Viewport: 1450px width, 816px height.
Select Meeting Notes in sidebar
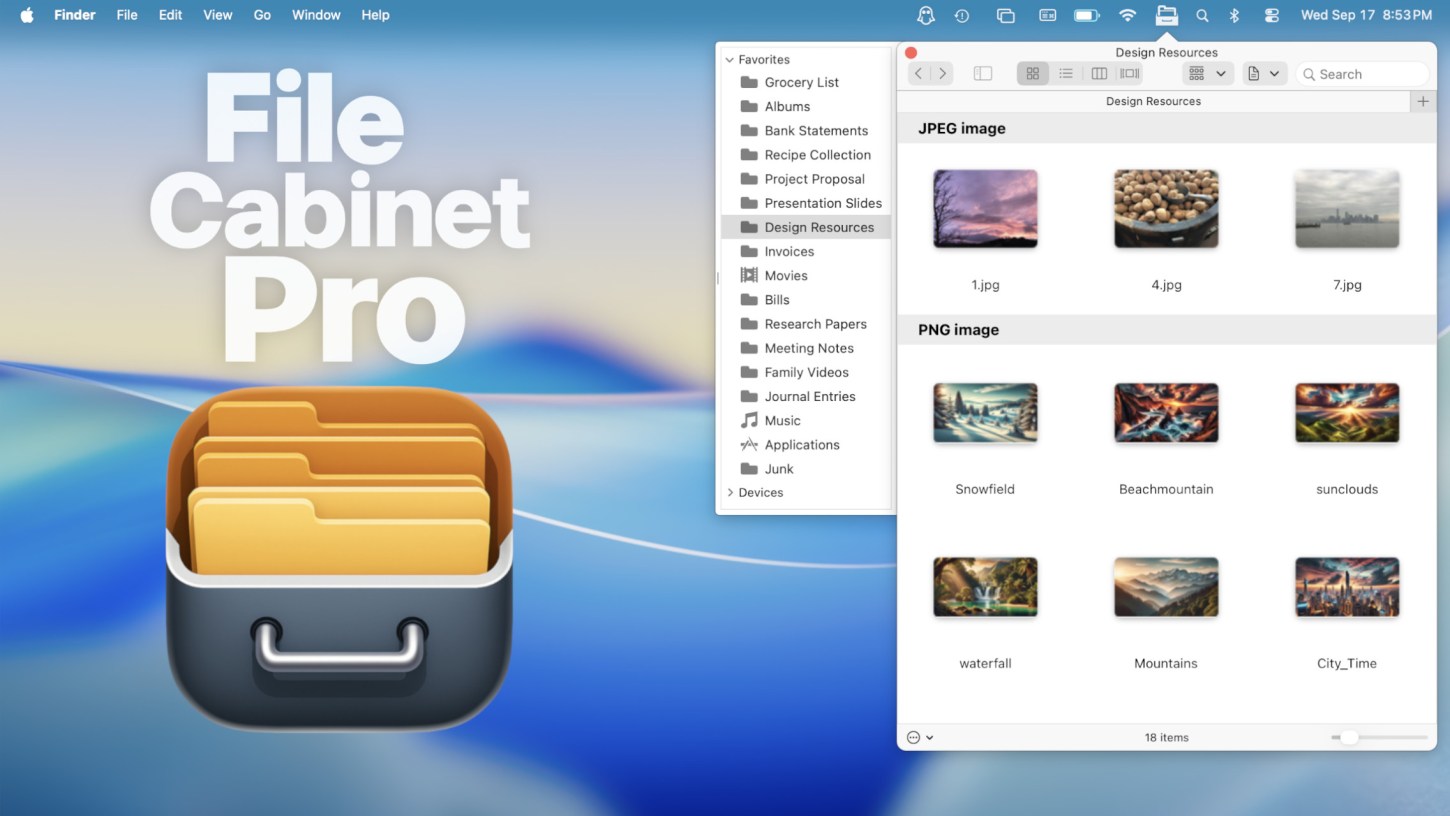[805, 348]
